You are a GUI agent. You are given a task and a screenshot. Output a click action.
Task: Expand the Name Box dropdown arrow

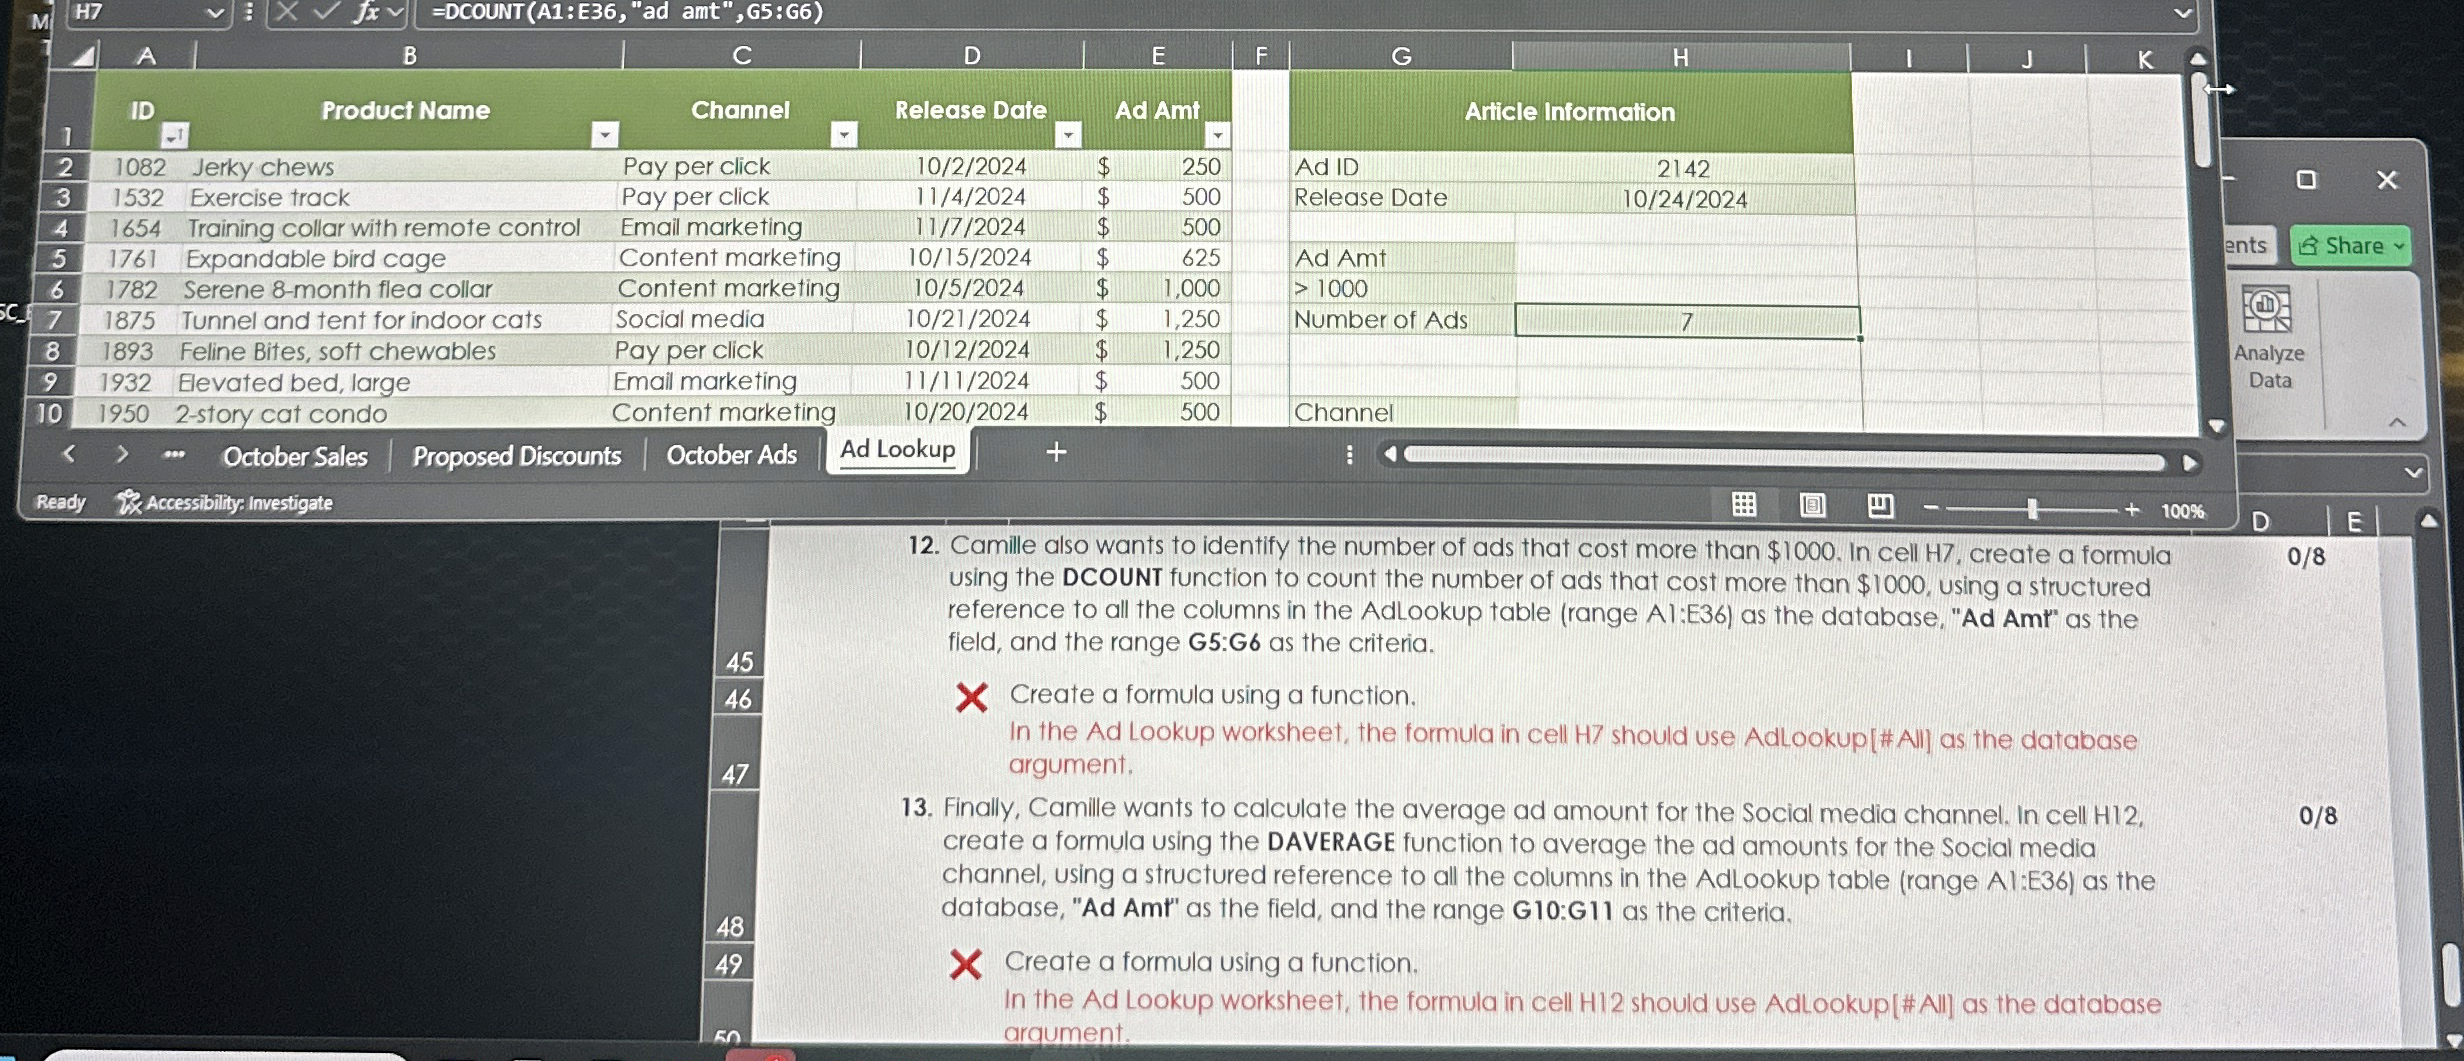click(x=214, y=12)
